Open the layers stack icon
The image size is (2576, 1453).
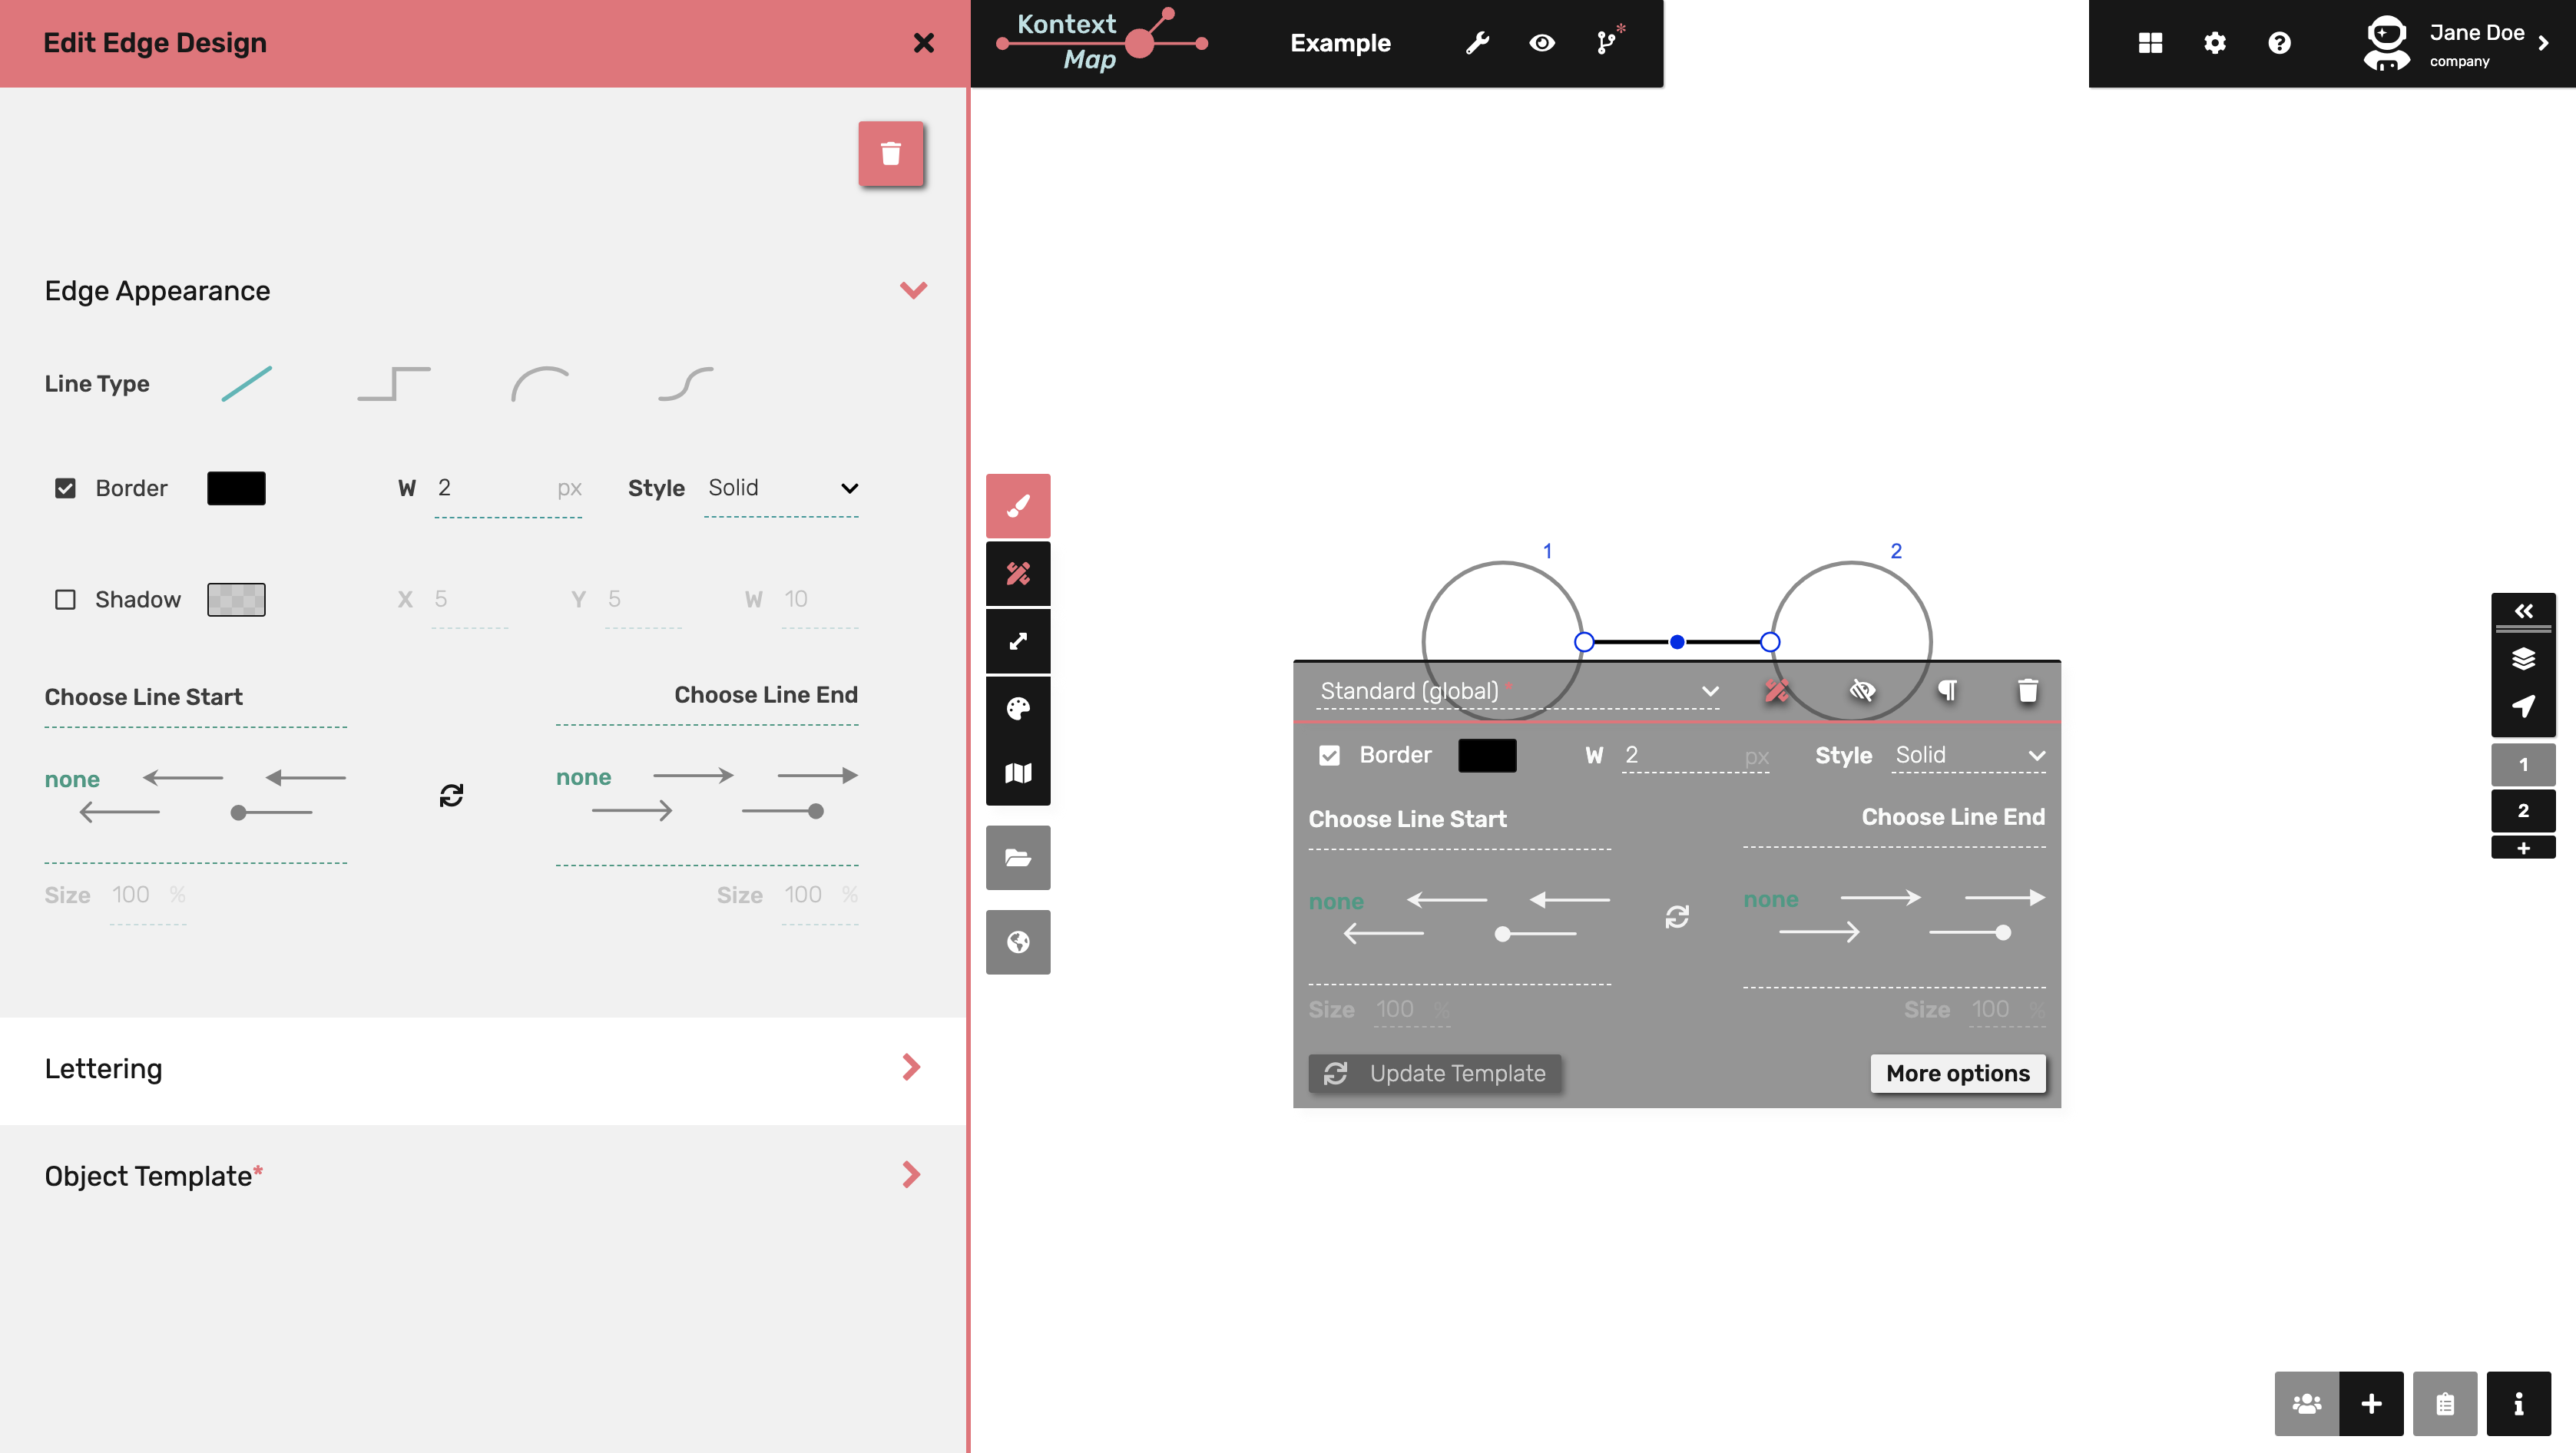2523,658
